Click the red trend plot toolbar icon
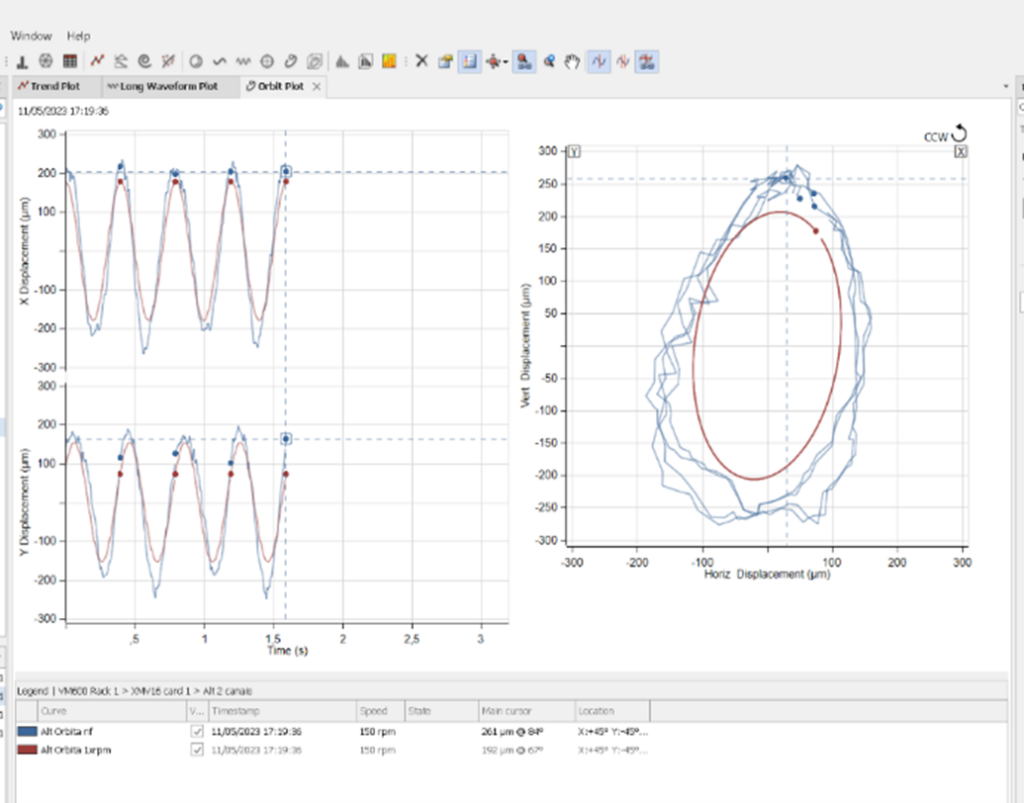Viewport: 1024px width, 803px height. click(x=97, y=61)
